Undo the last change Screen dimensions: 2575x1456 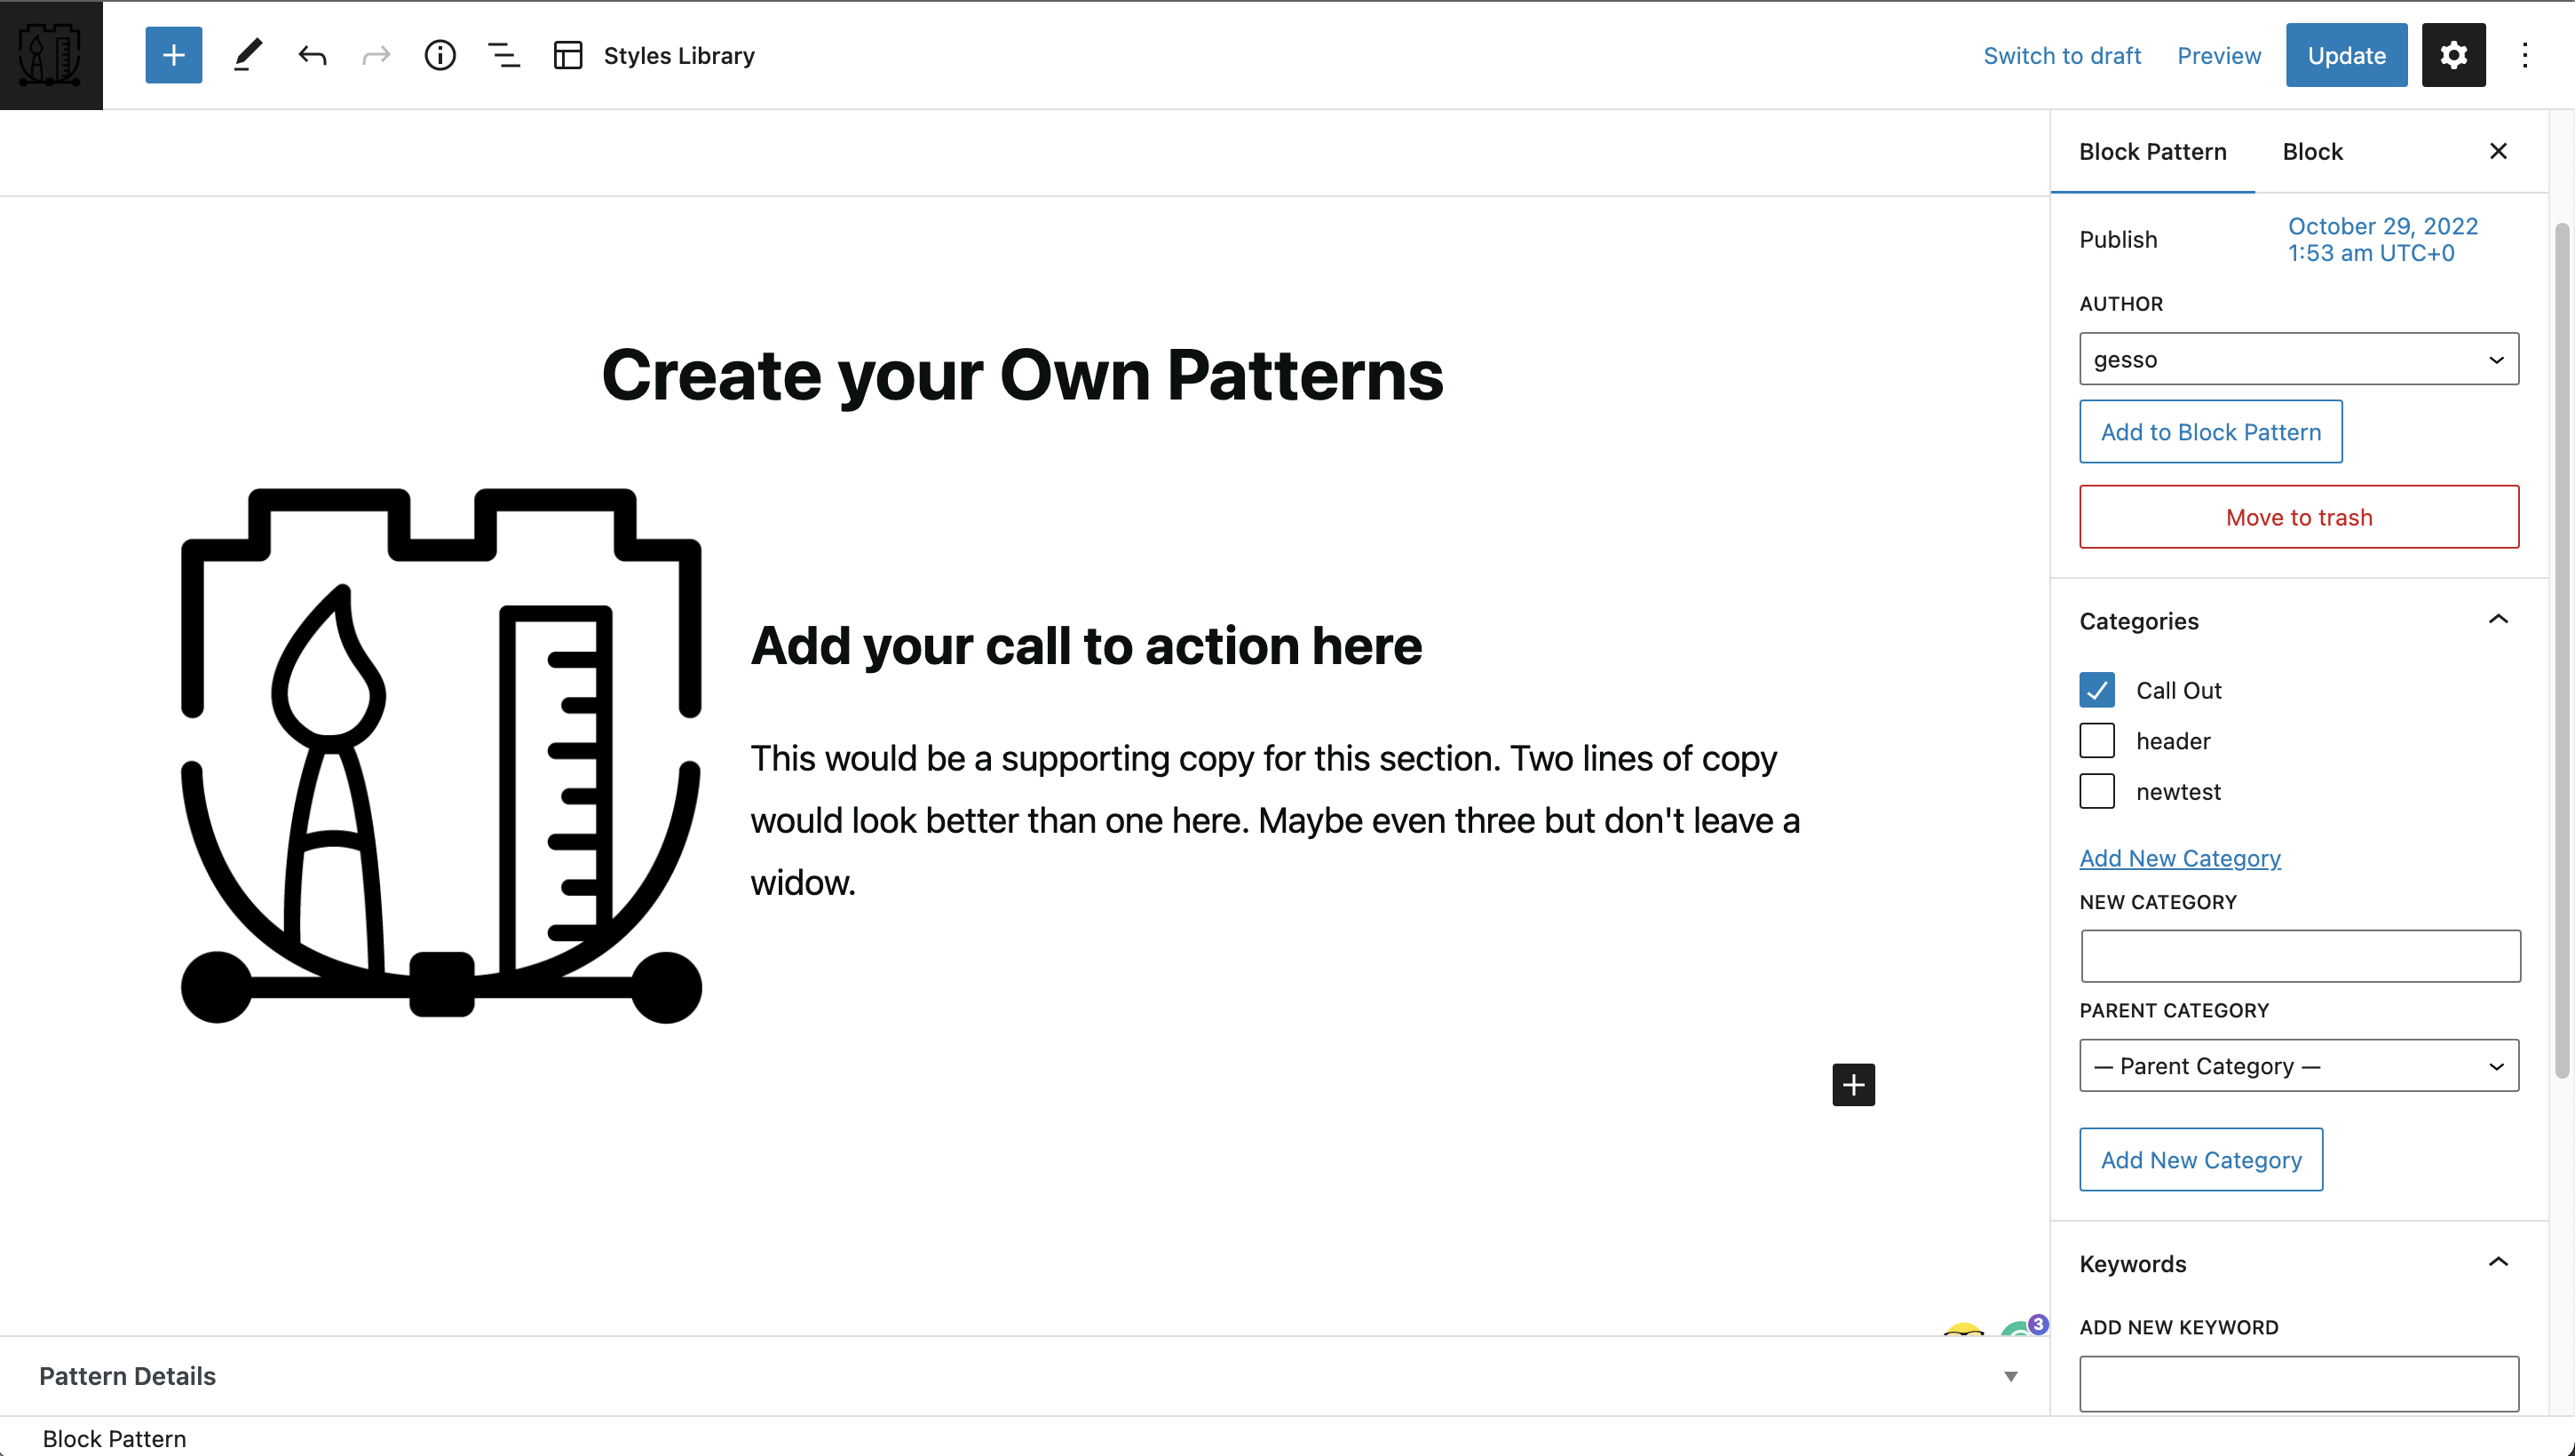312,55
